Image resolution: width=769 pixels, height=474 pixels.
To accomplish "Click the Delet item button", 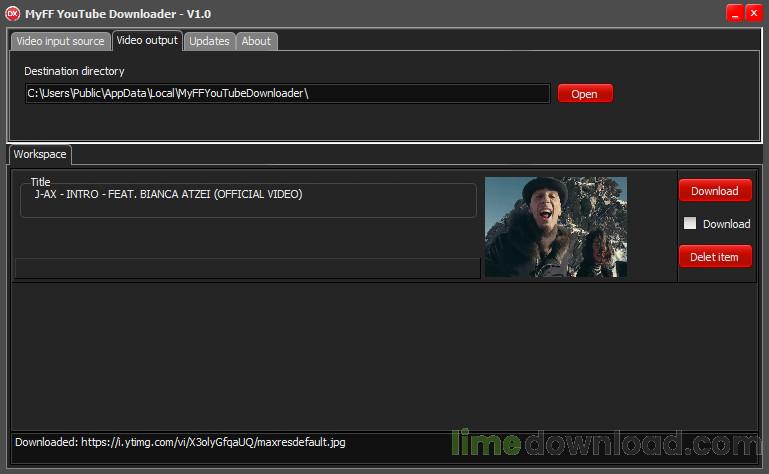I will pyautogui.click(x=715, y=257).
